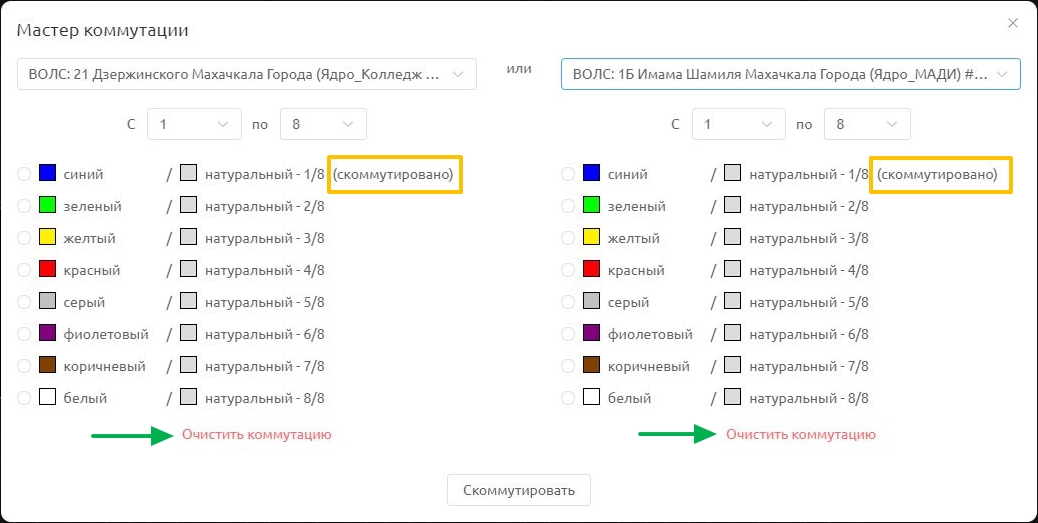
Task: Click the gray серый swatch in Имама Шамиля list
Action: 591,301
